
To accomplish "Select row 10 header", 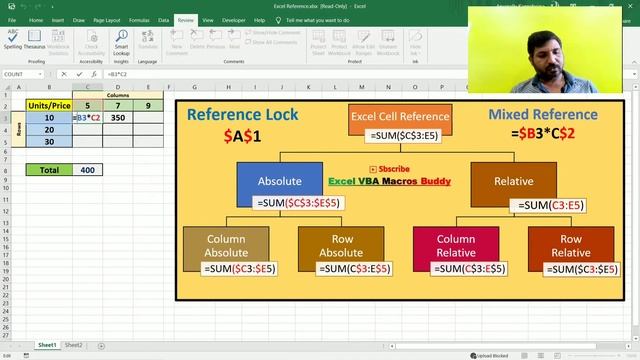I will [x=6, y=188].
